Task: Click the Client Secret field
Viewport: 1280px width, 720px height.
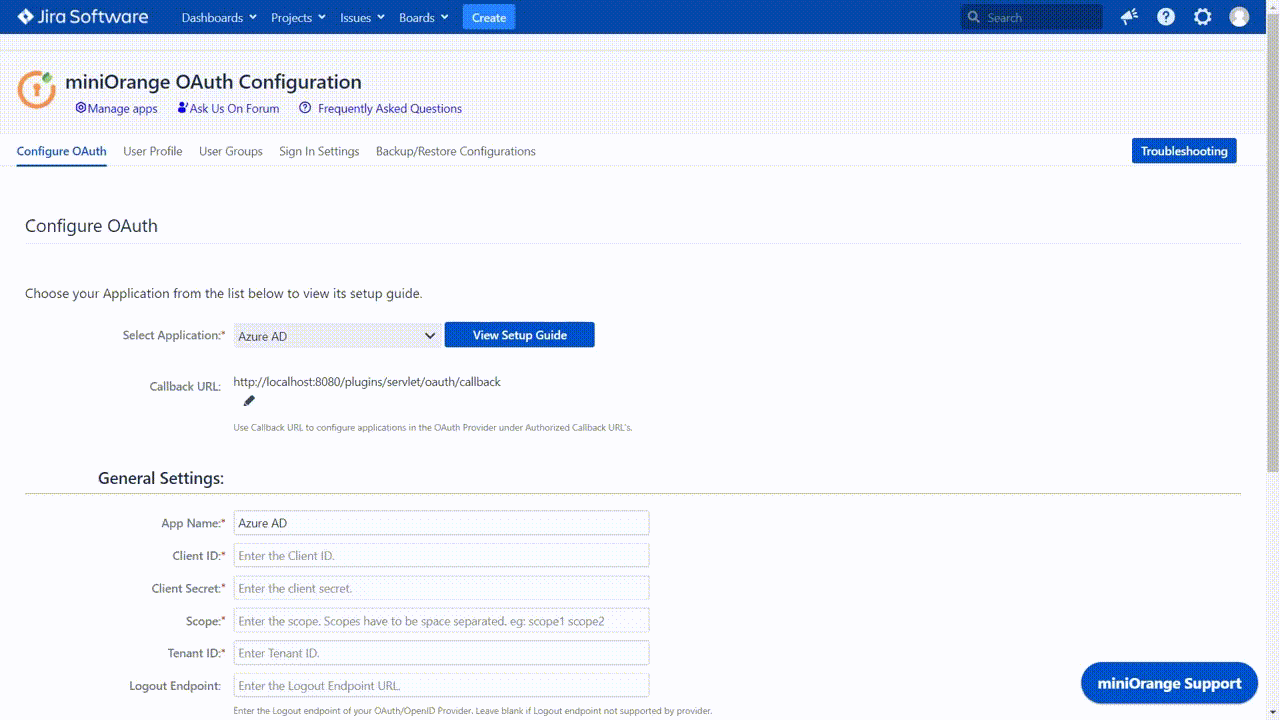Action: point(441,588)
